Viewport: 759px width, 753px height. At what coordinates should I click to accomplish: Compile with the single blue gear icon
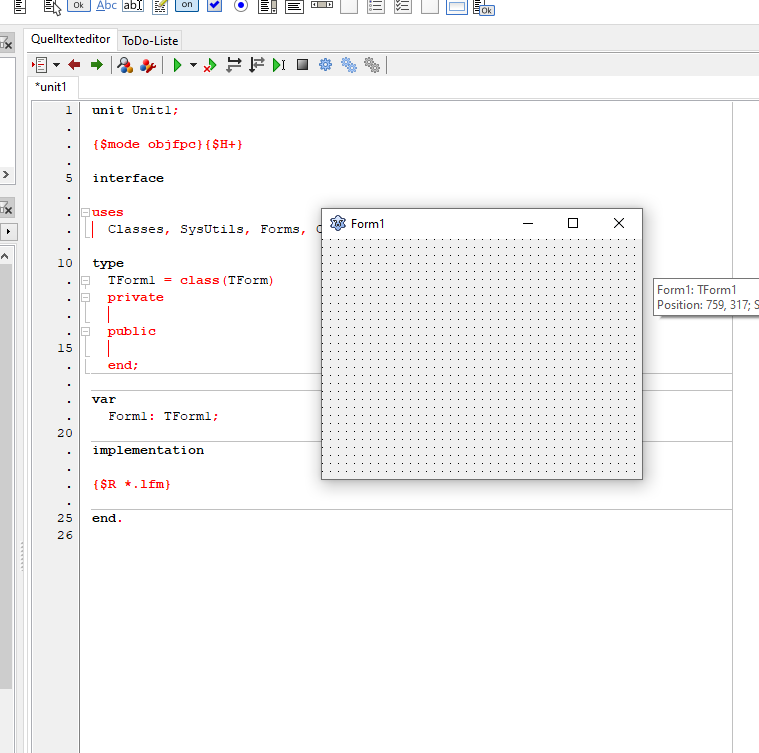325,65
